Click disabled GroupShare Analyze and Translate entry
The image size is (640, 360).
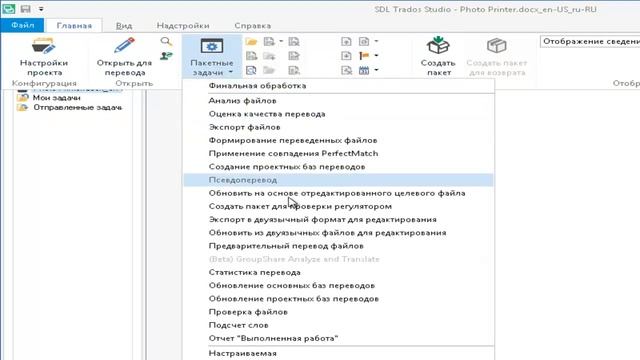pyautogui.click(x=338, y=259)
